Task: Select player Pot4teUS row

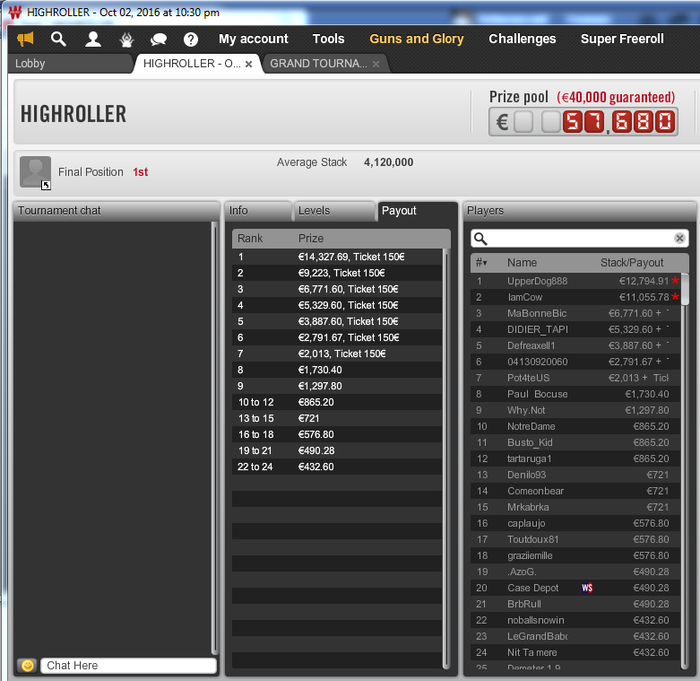Action: [575, 378]
